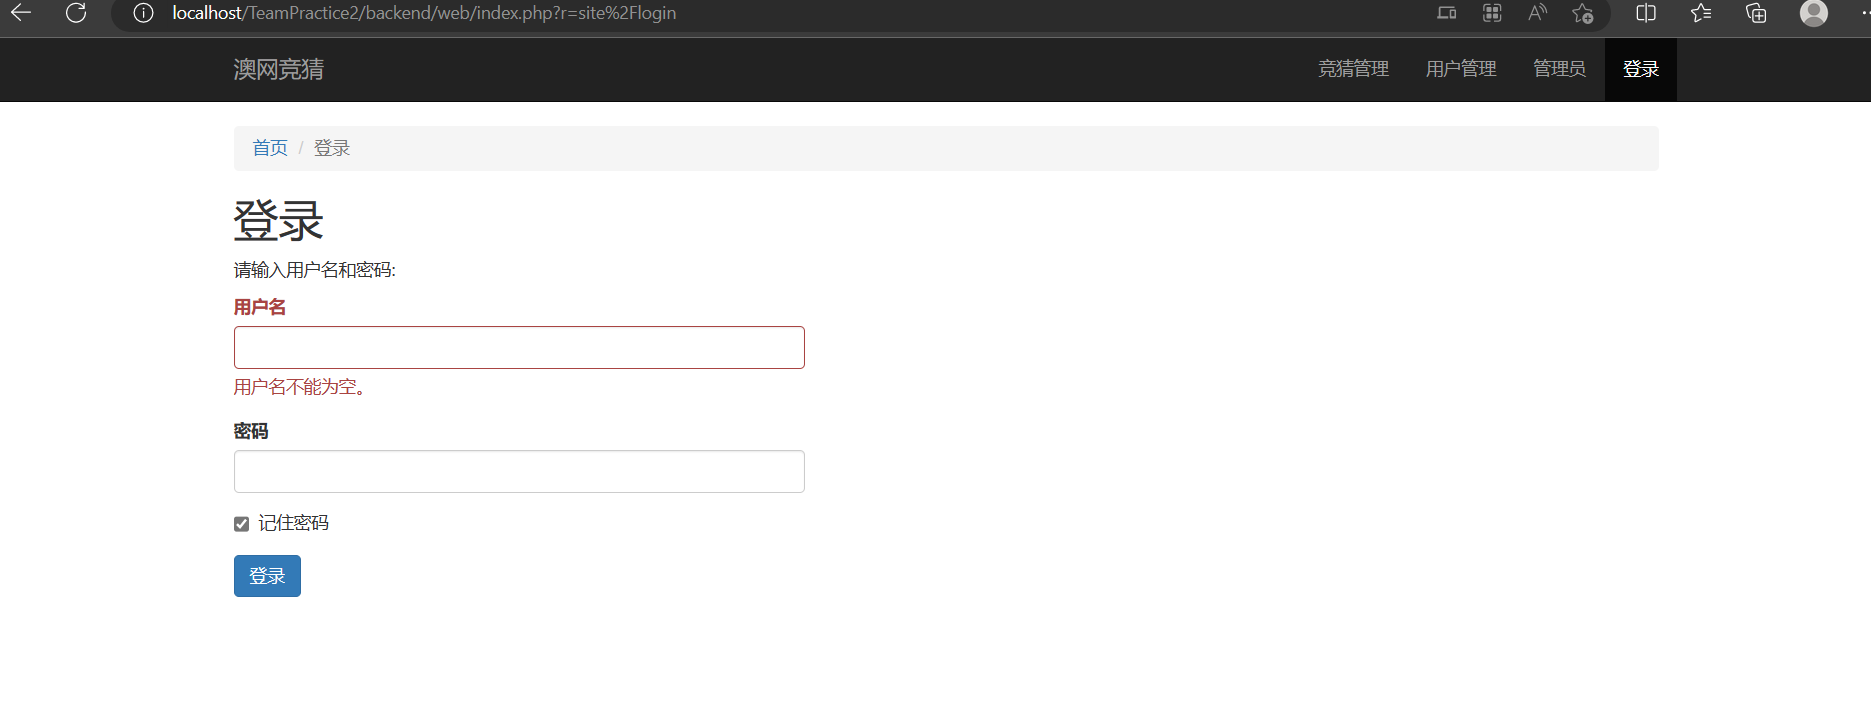Go back using the browser back arrow
Image resolution: width=1871 pixels, height=721 pixels.
[21, 13]
